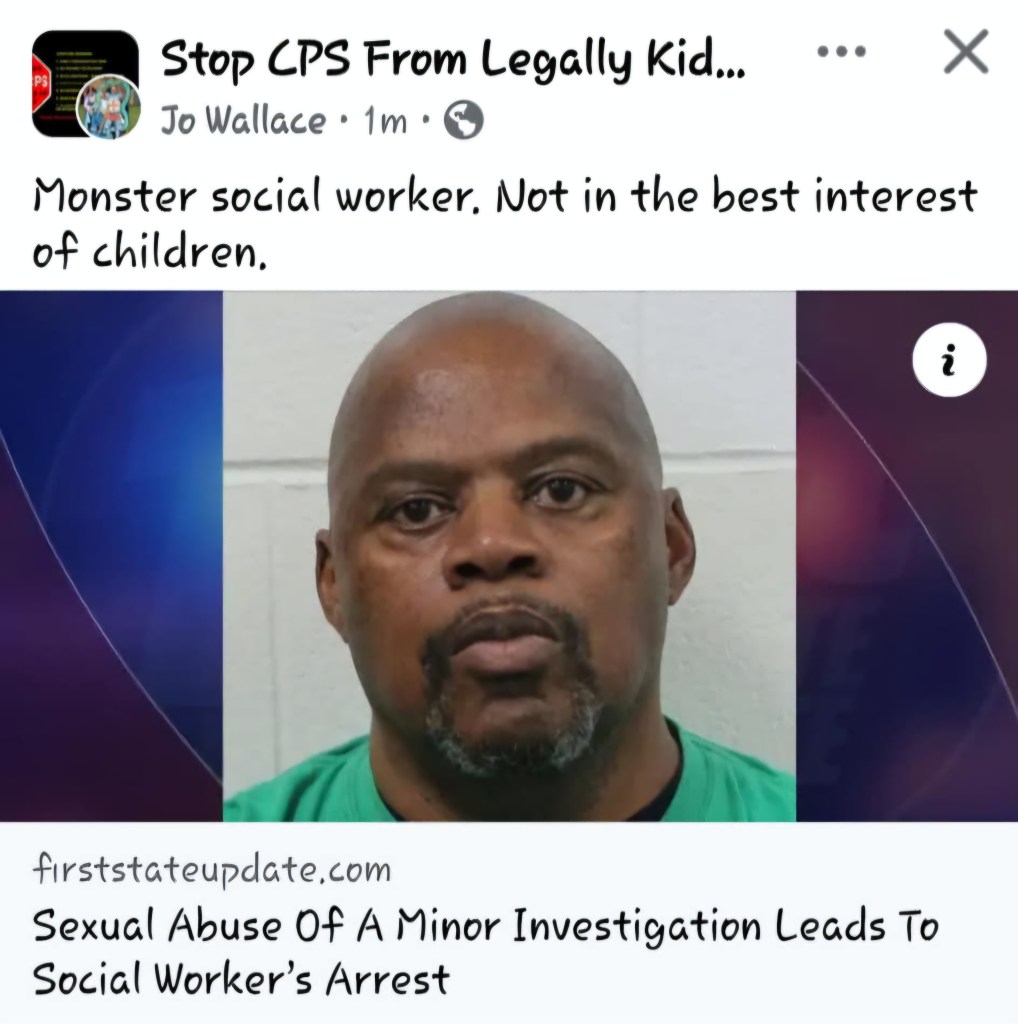Visit Jo Wallace's profile
1018x1024 pixels.
point(243,120)
